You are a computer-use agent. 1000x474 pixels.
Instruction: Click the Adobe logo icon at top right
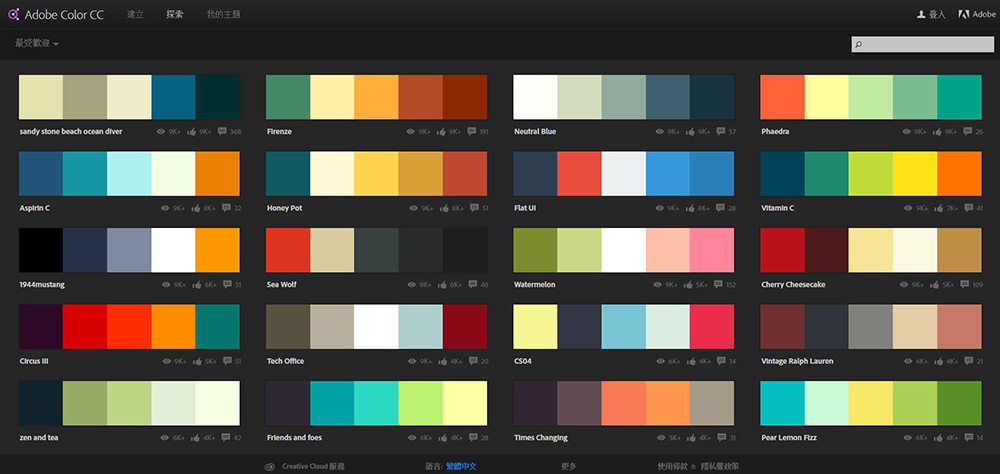[x=963, y=15]
